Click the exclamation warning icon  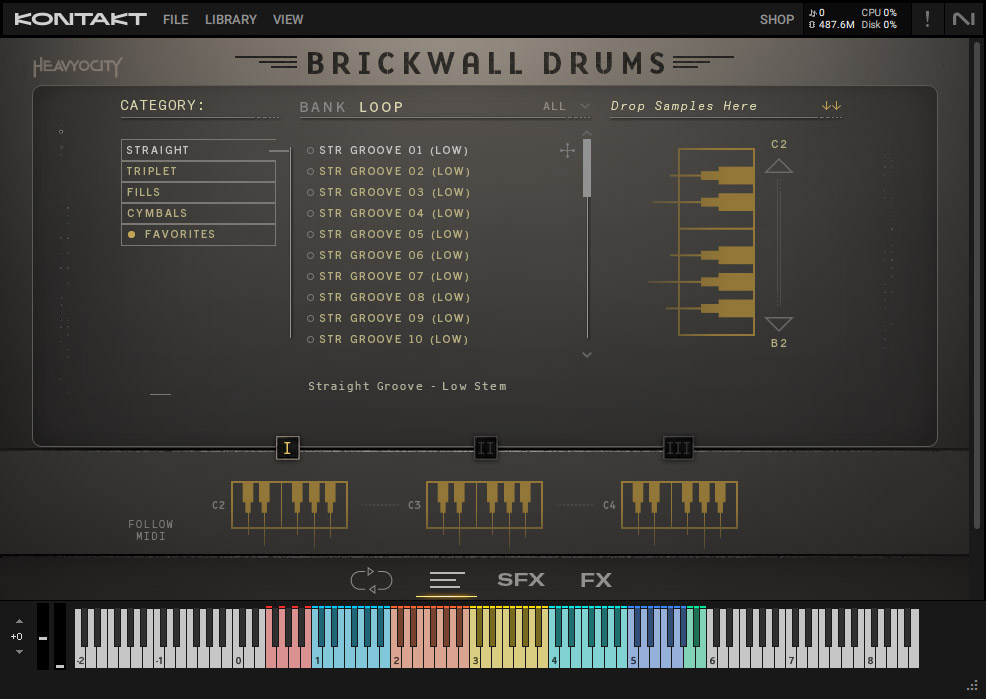(927, 19)
